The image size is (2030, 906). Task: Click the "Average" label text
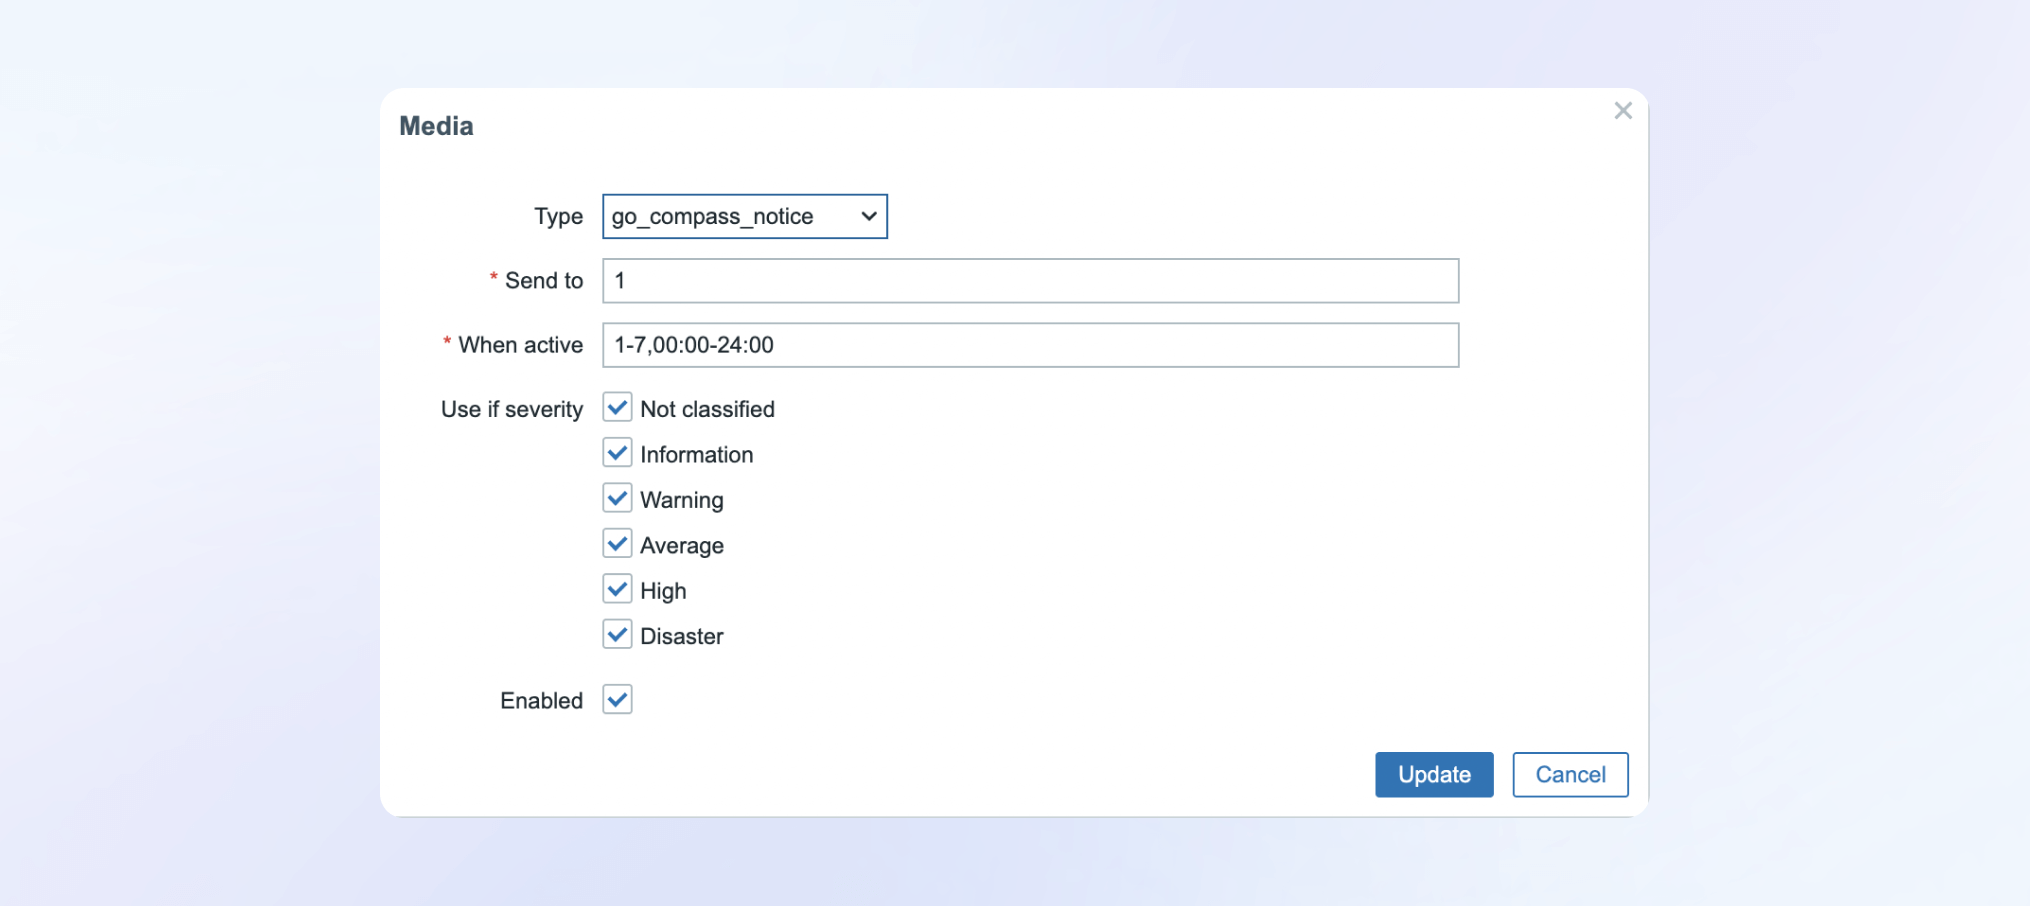(x=681, y=546)
